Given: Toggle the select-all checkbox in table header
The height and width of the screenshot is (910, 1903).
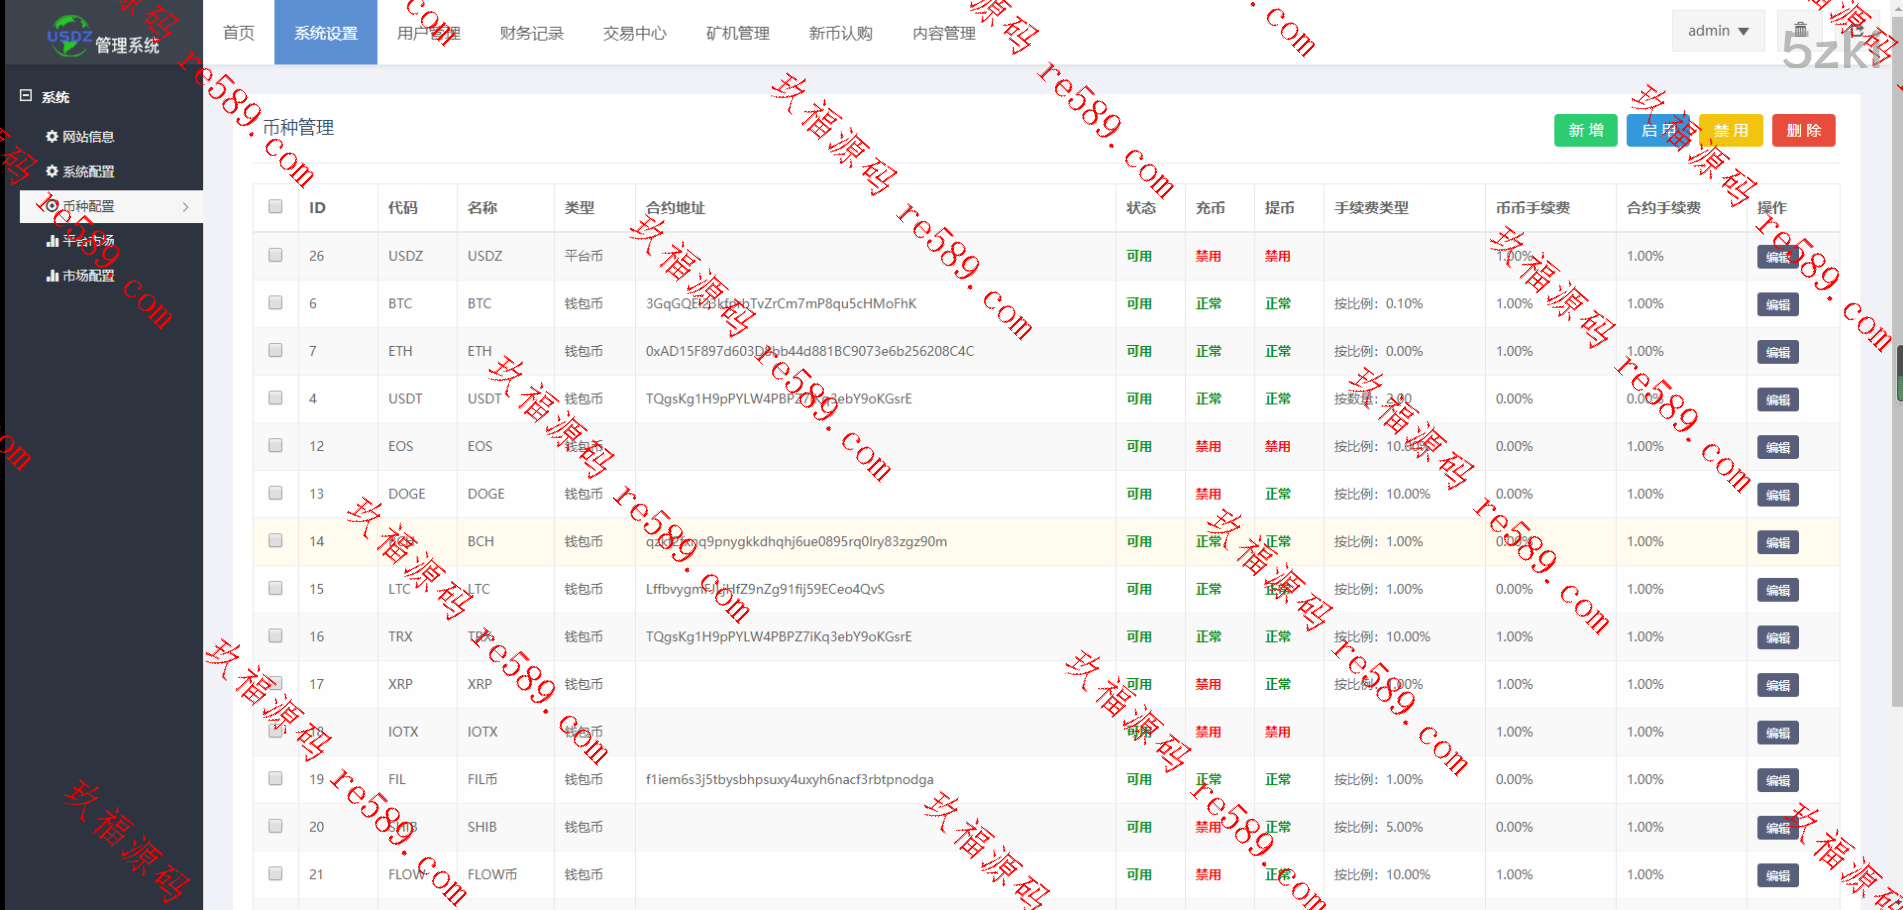Looking at the screenshot, I should [275, 207].
